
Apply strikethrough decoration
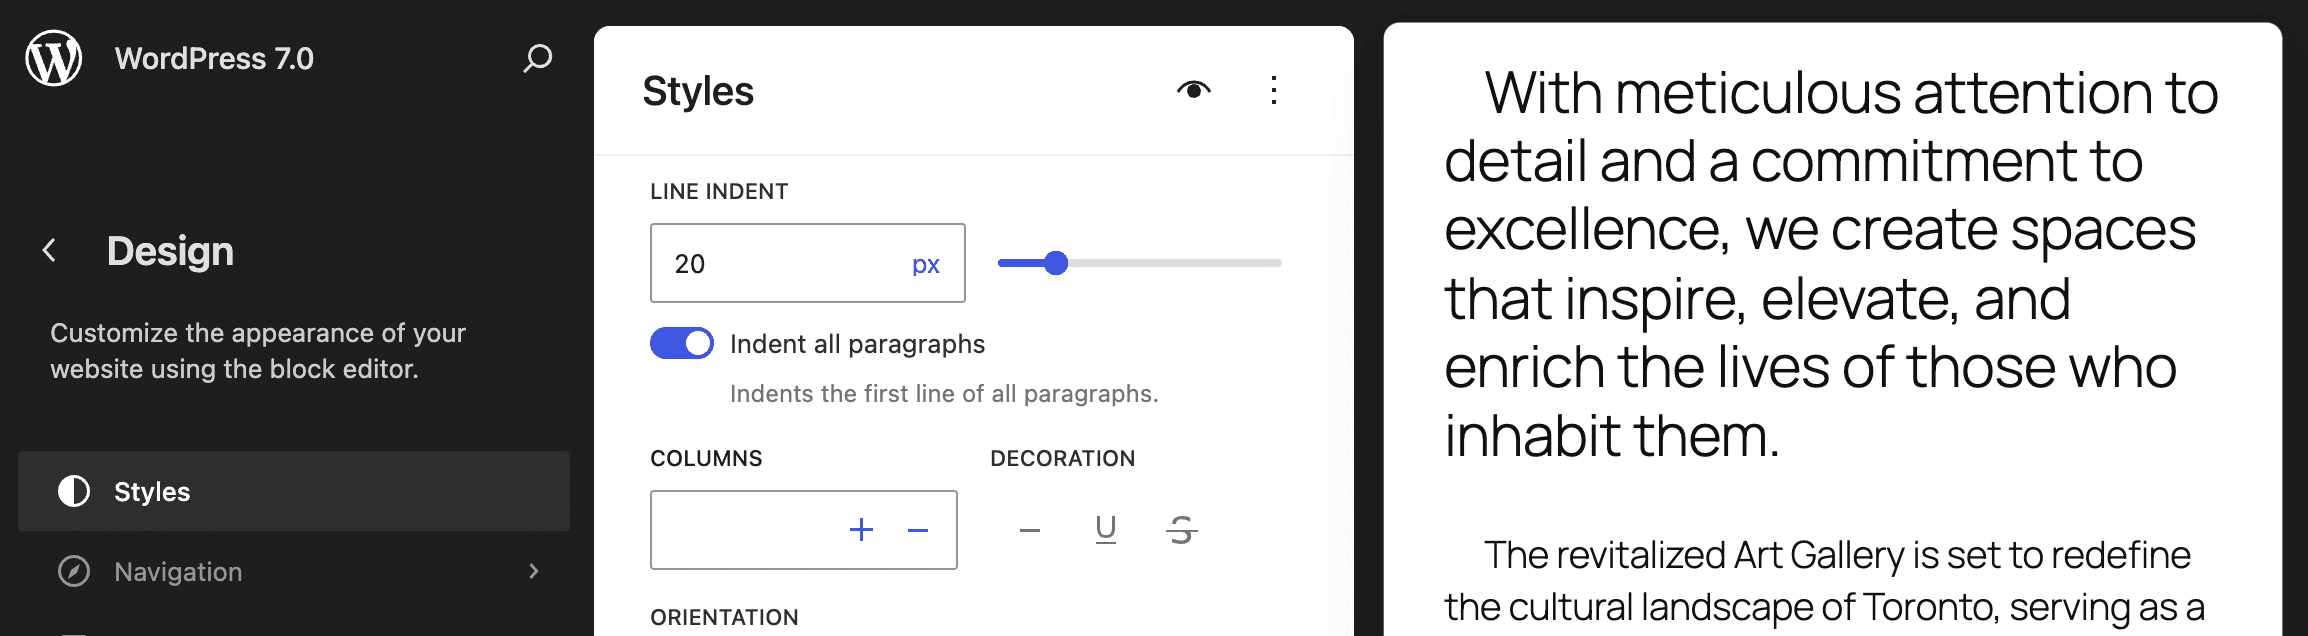coord(1180,530)
